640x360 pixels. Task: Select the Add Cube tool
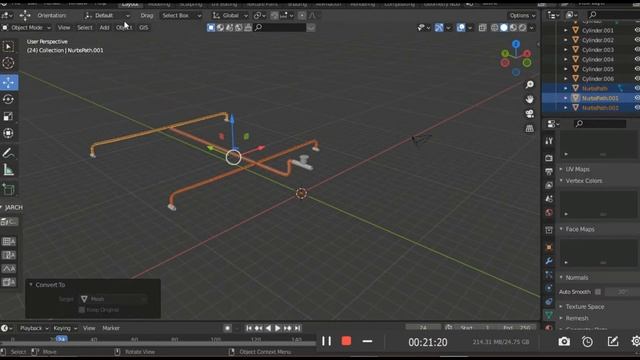pos(8,189)
